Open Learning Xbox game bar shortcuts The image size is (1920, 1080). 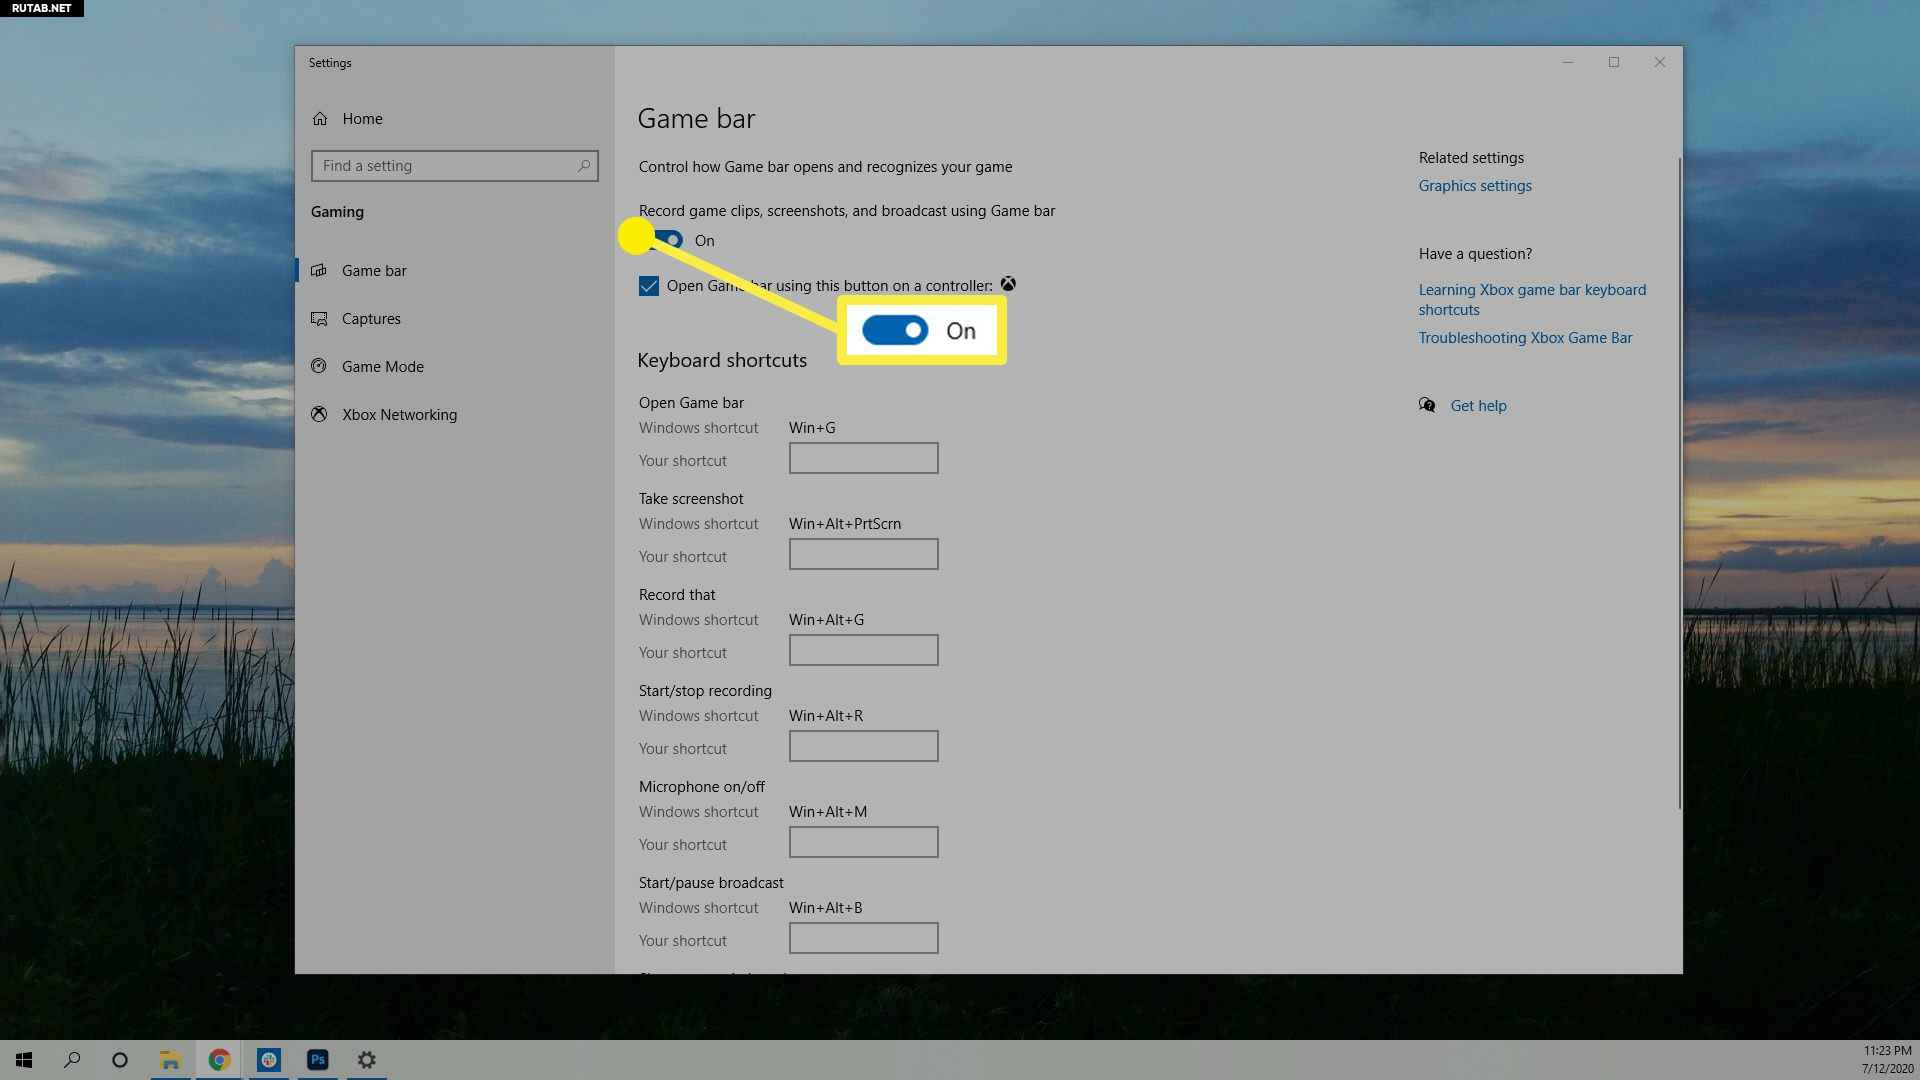click(1532, 299)
